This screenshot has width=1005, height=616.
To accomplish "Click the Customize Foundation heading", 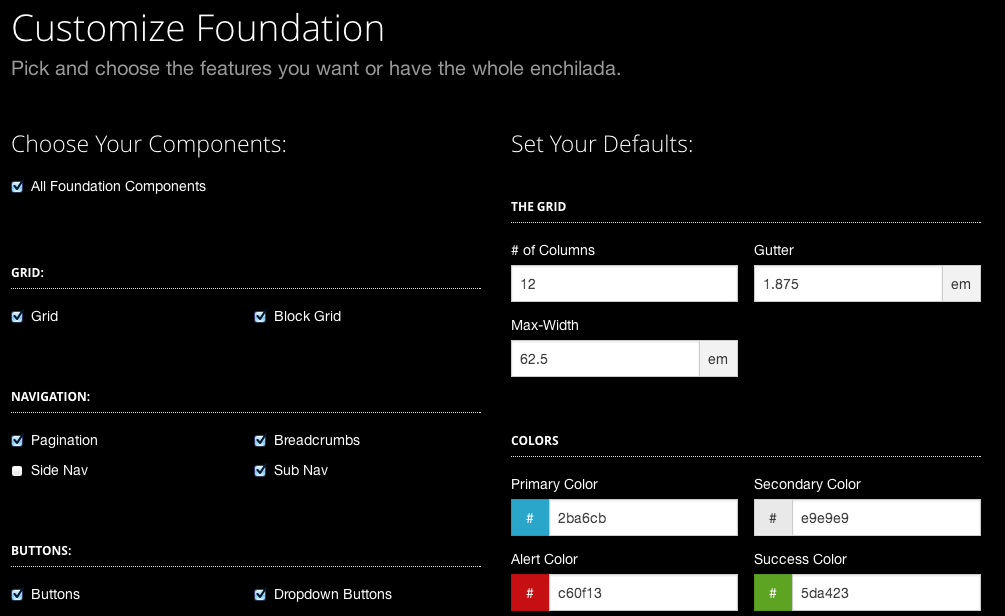I will (197, 29).
